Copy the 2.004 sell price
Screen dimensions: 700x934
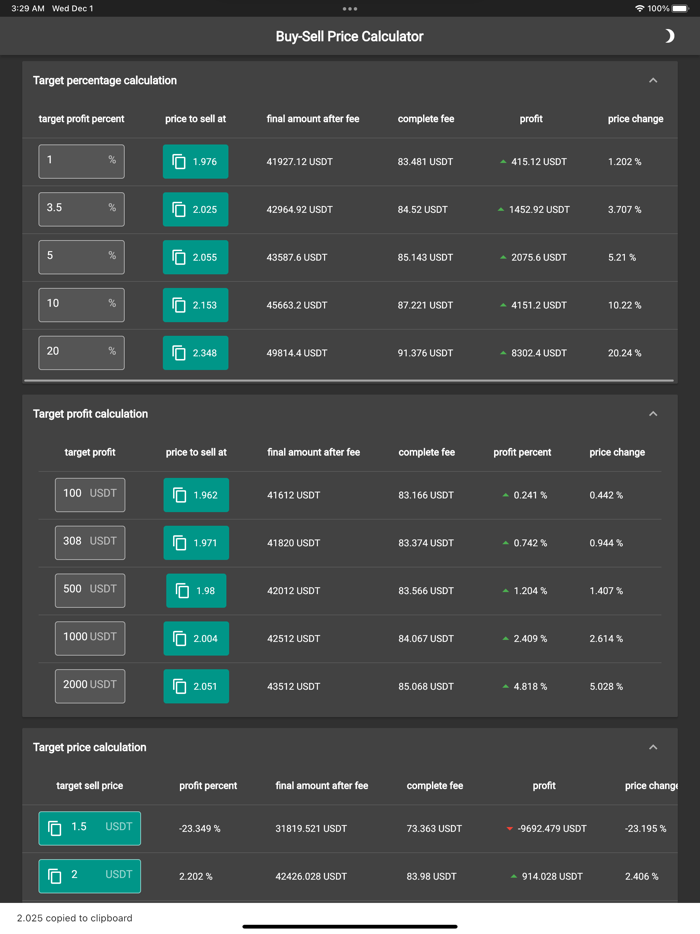tap(195, 638)
